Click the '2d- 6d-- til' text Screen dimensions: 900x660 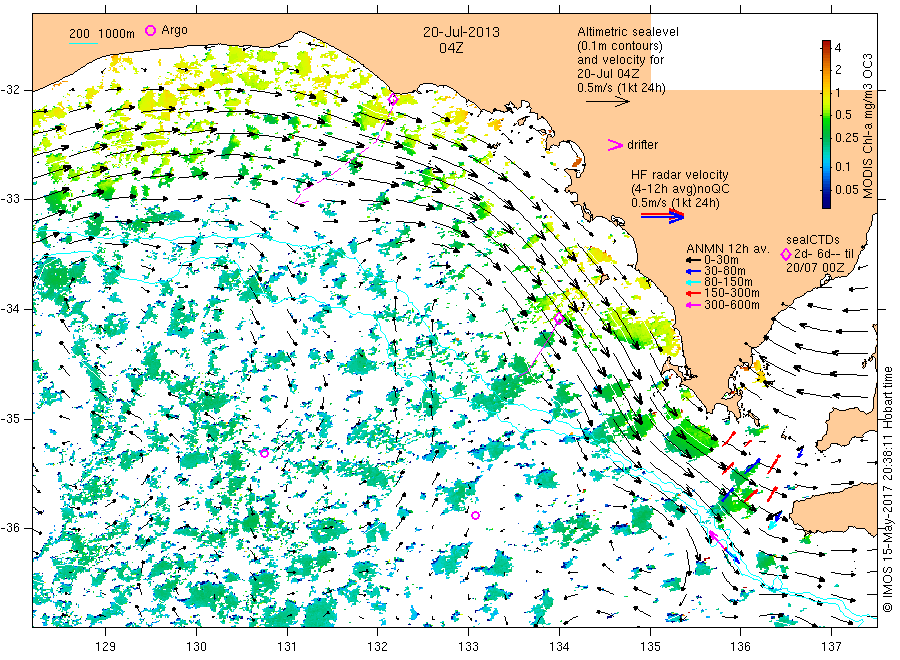(824, 254)
